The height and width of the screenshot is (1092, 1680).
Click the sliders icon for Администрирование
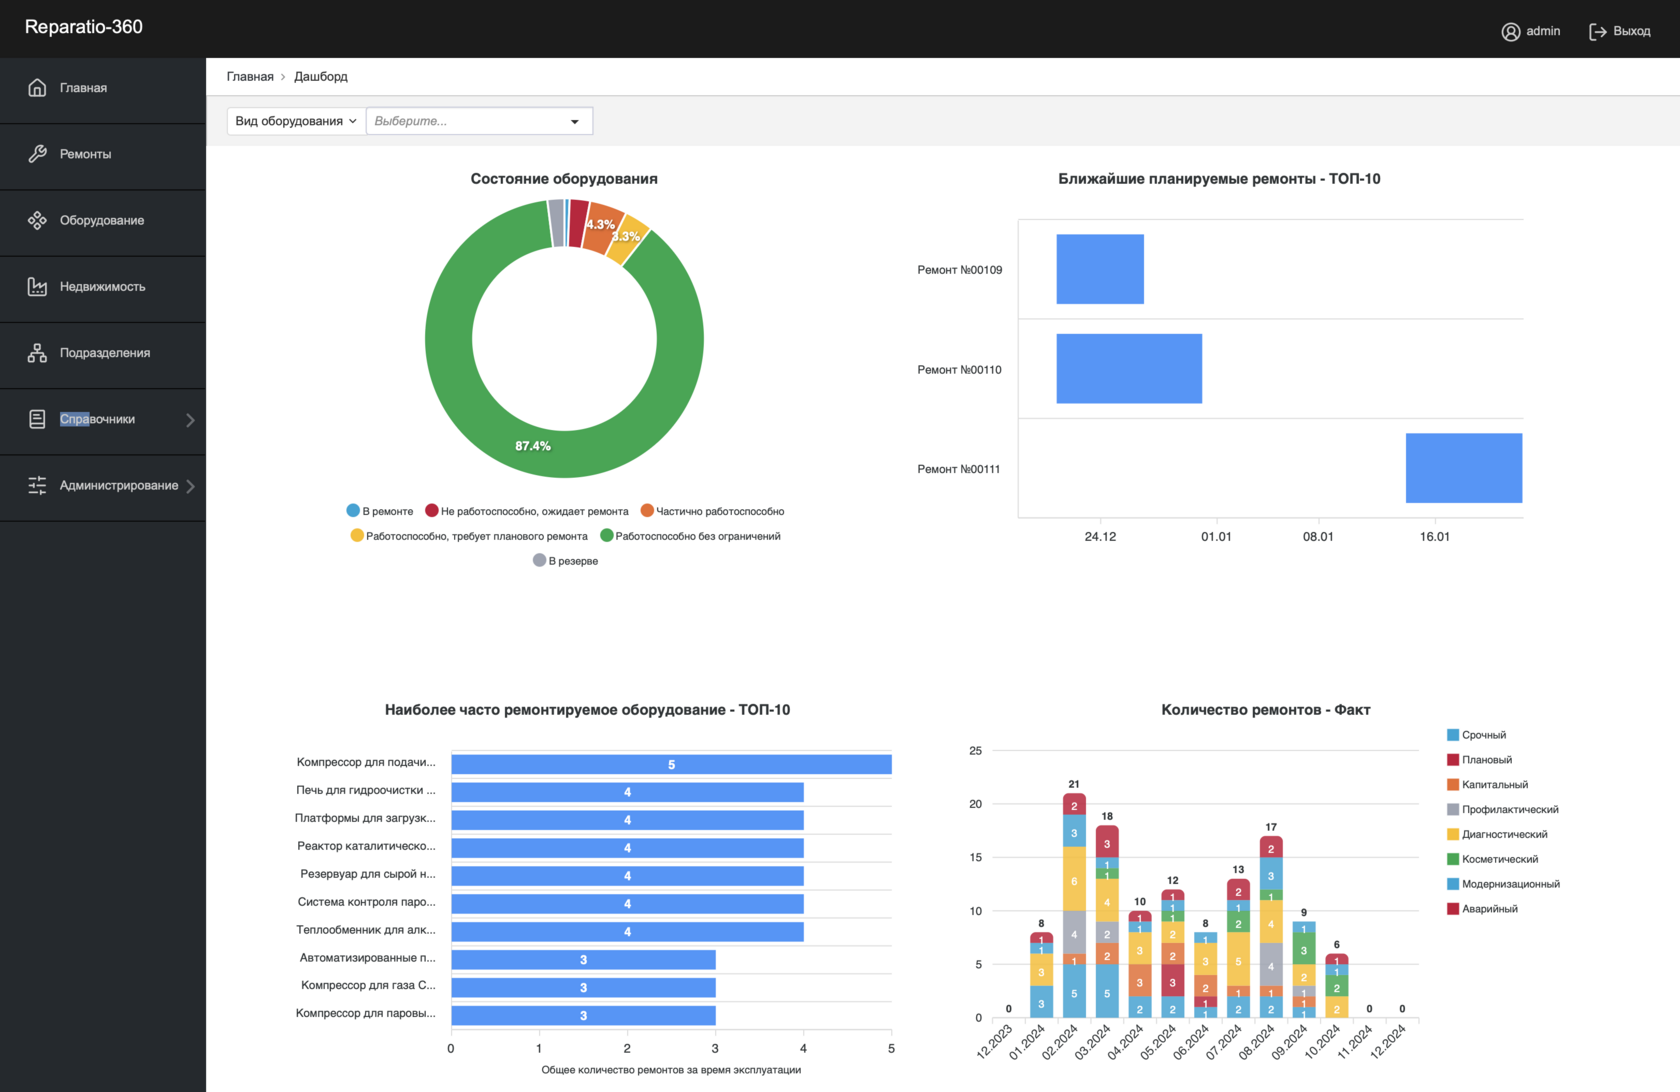(37, 485)
